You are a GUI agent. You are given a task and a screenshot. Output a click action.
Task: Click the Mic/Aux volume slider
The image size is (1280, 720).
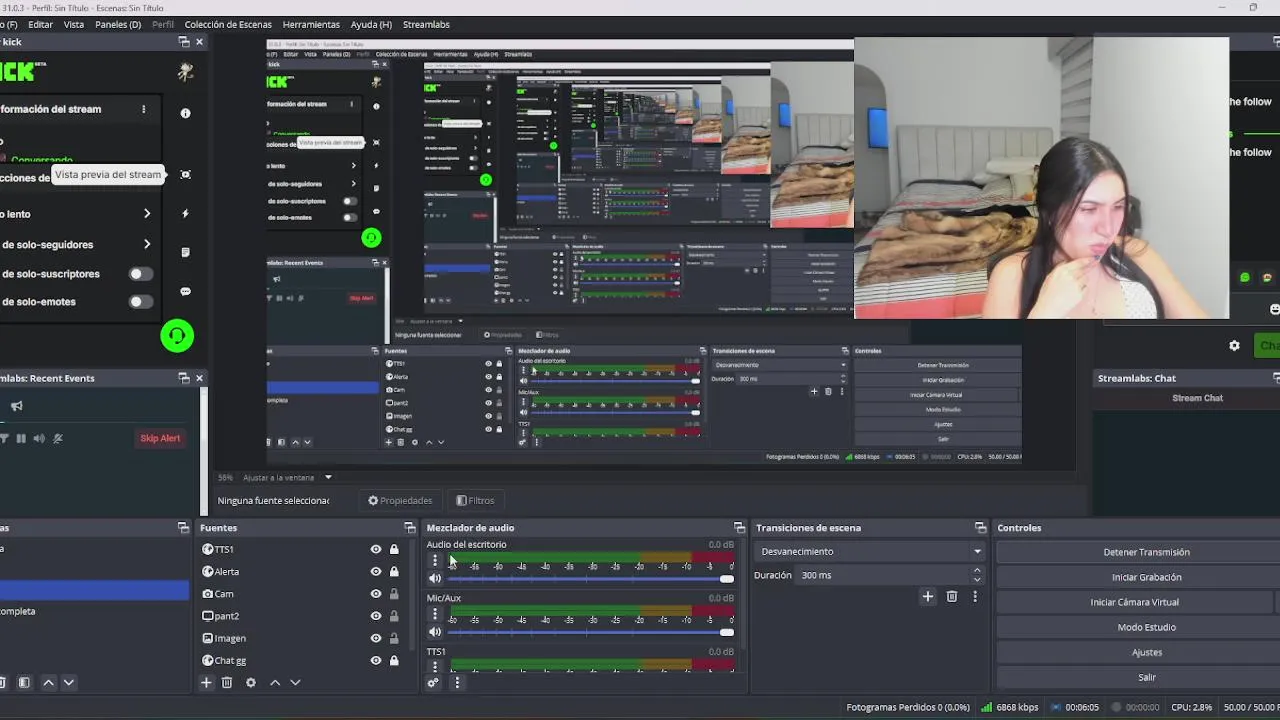[x=591, y=632]
